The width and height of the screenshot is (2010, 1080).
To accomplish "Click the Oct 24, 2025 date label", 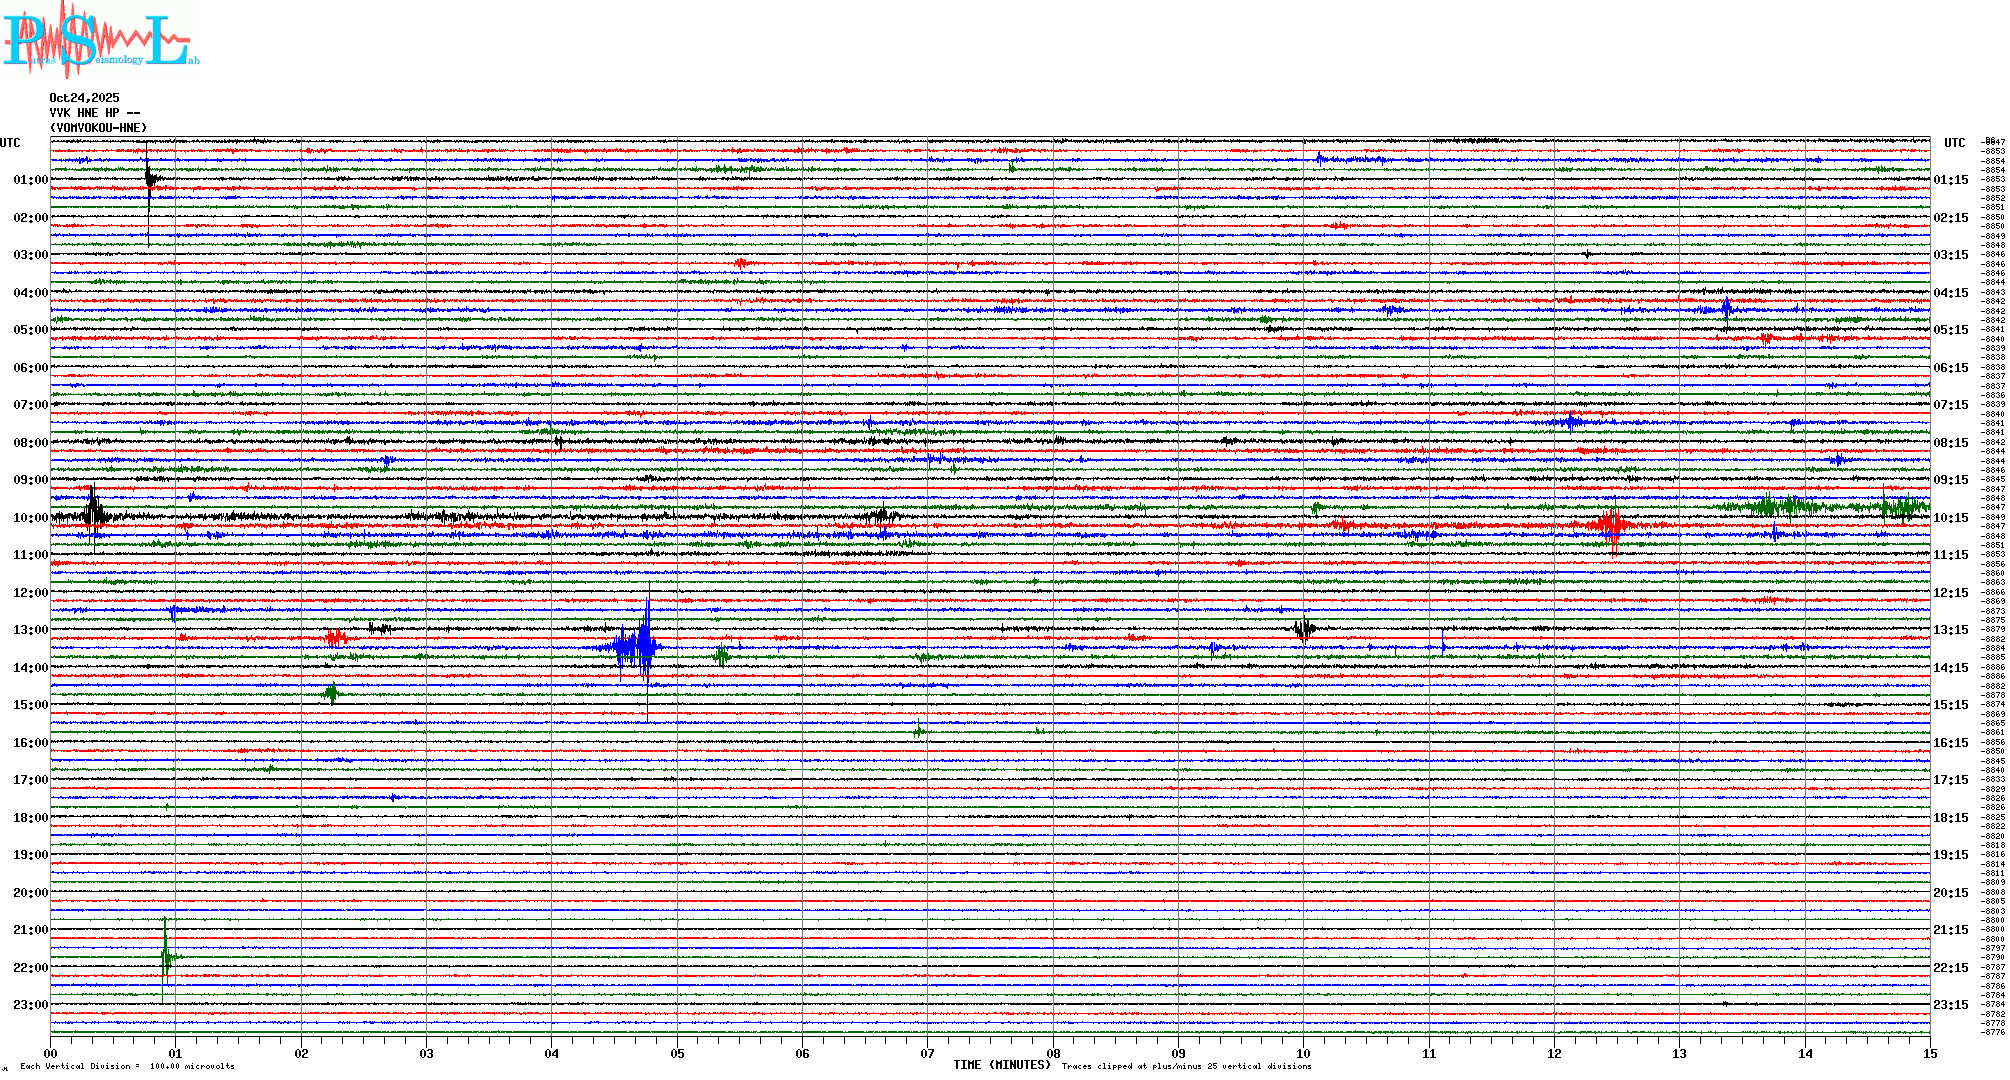I will click(x=84, y=98).
